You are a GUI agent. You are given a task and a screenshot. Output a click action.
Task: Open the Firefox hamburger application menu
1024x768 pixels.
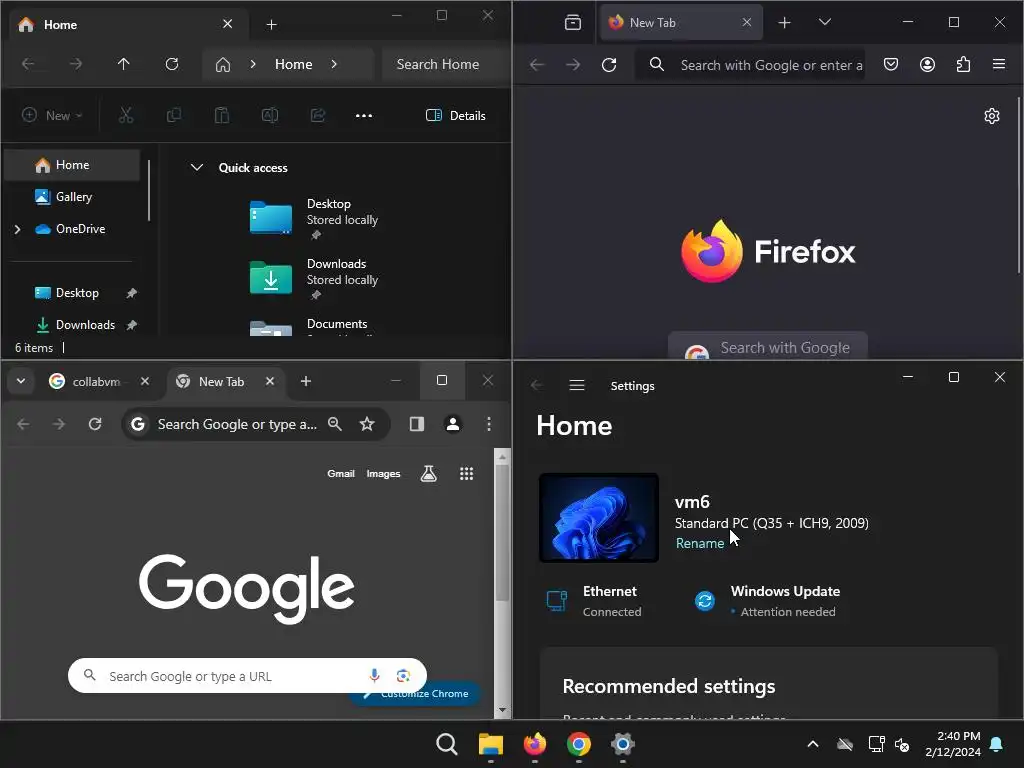[999, 64]
